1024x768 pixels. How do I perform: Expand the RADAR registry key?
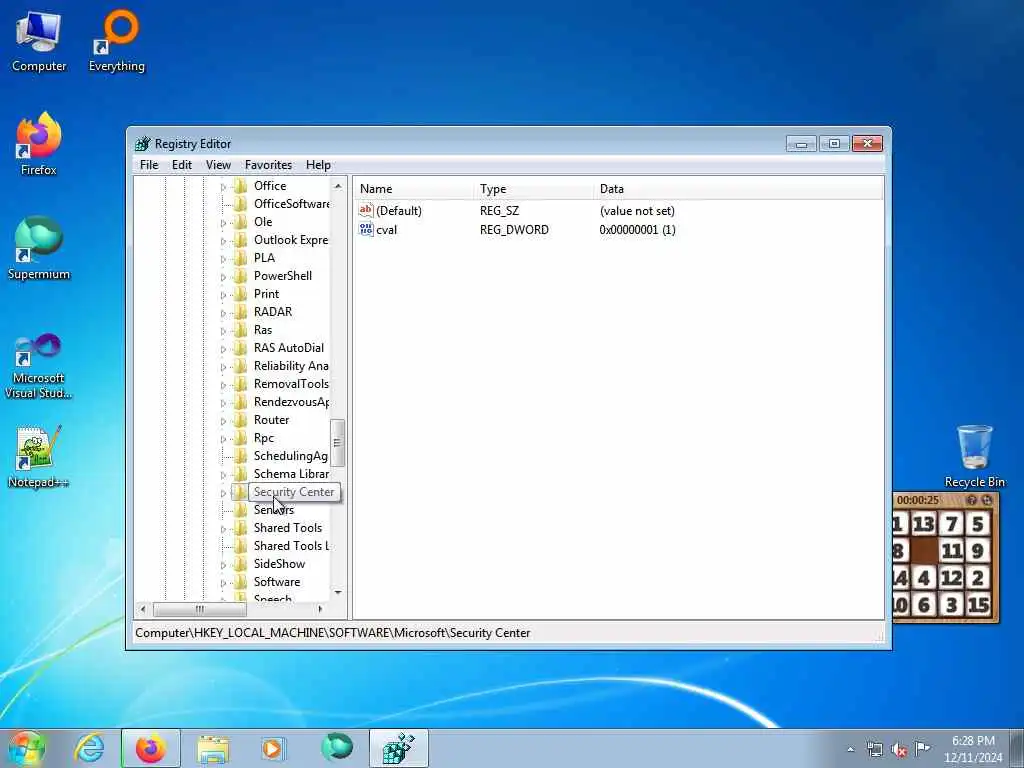(223, 313)
